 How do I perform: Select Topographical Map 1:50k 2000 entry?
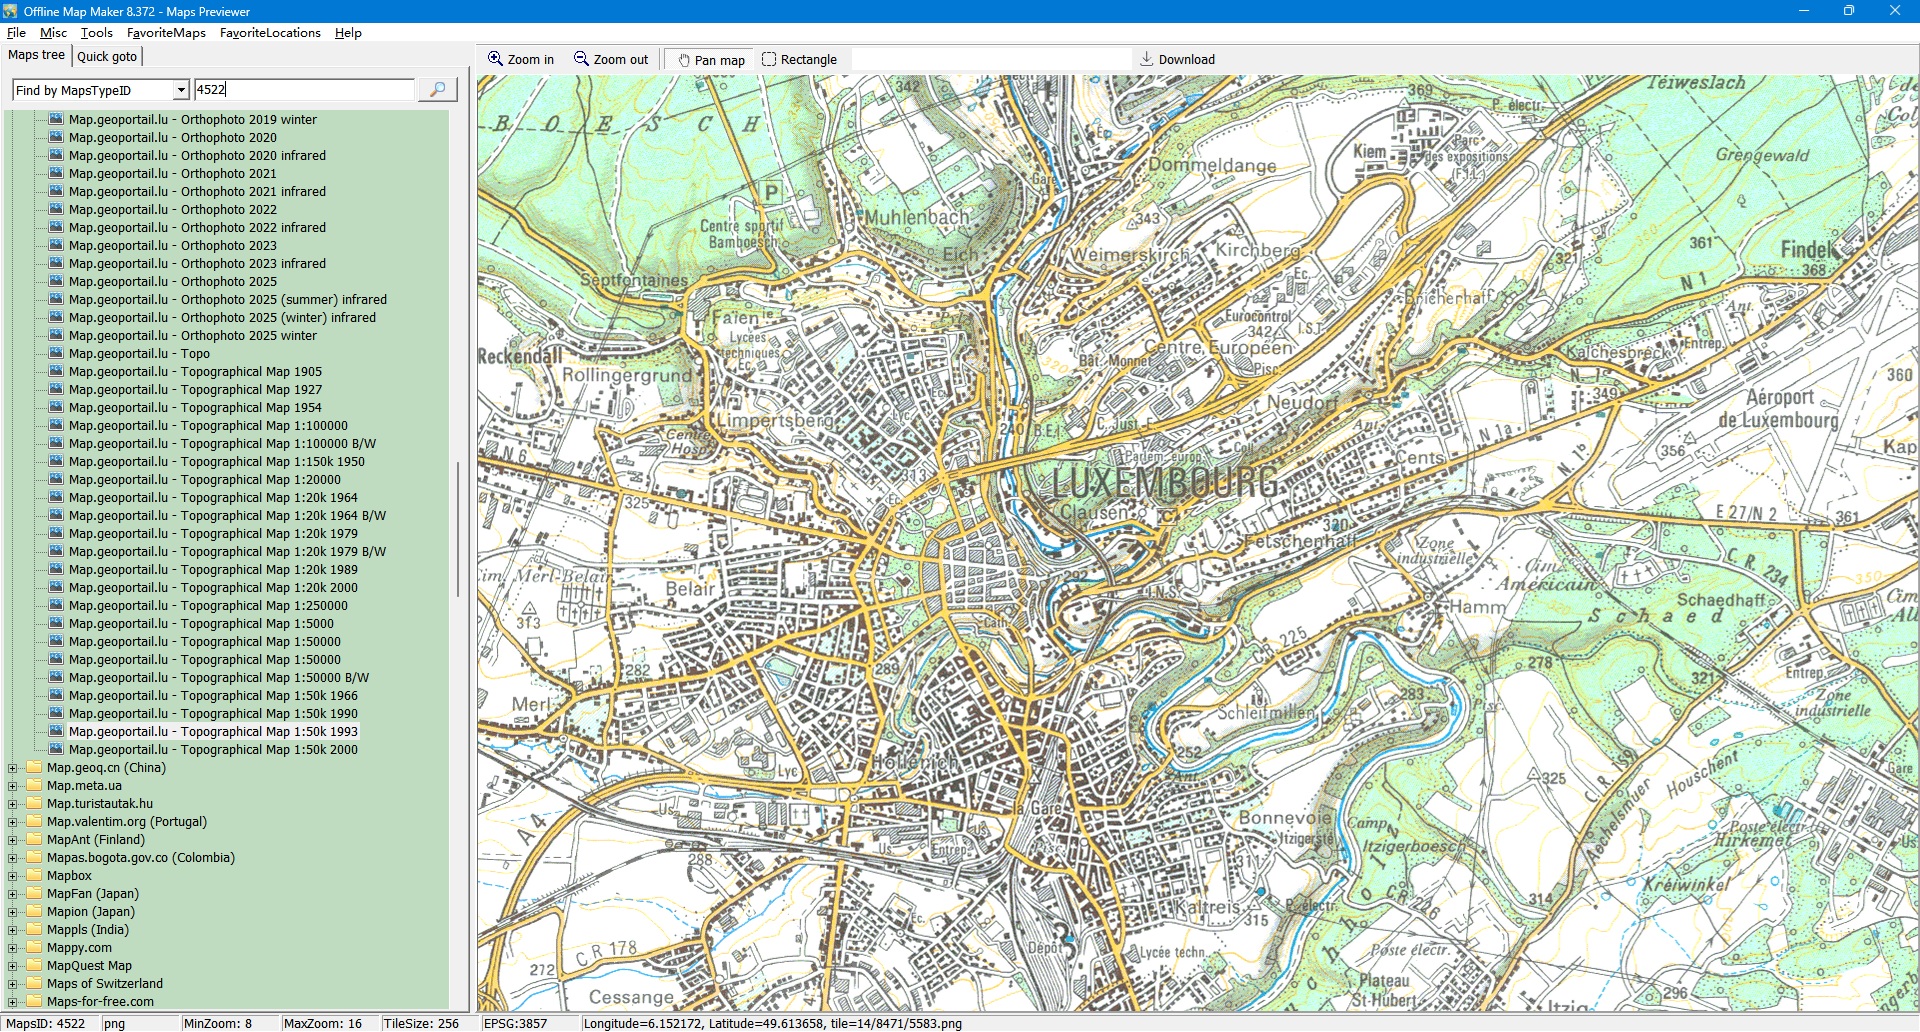(x=213, y=750)
